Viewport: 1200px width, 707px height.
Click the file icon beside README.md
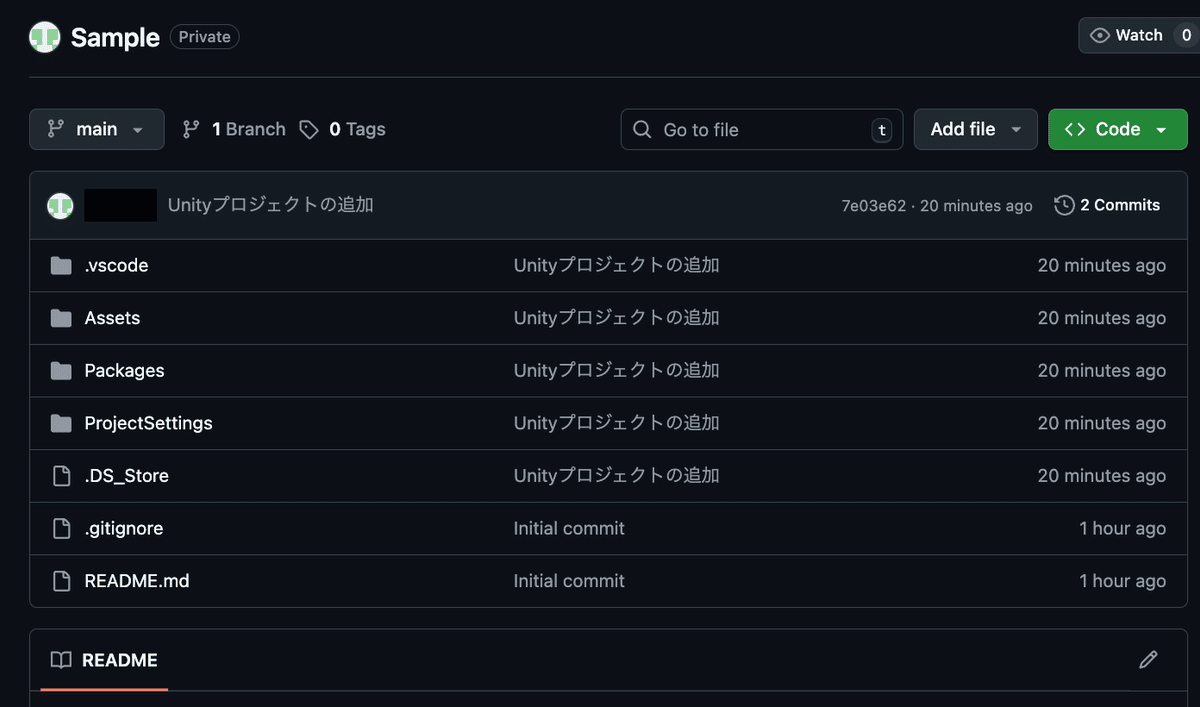[x=61, y=581]
